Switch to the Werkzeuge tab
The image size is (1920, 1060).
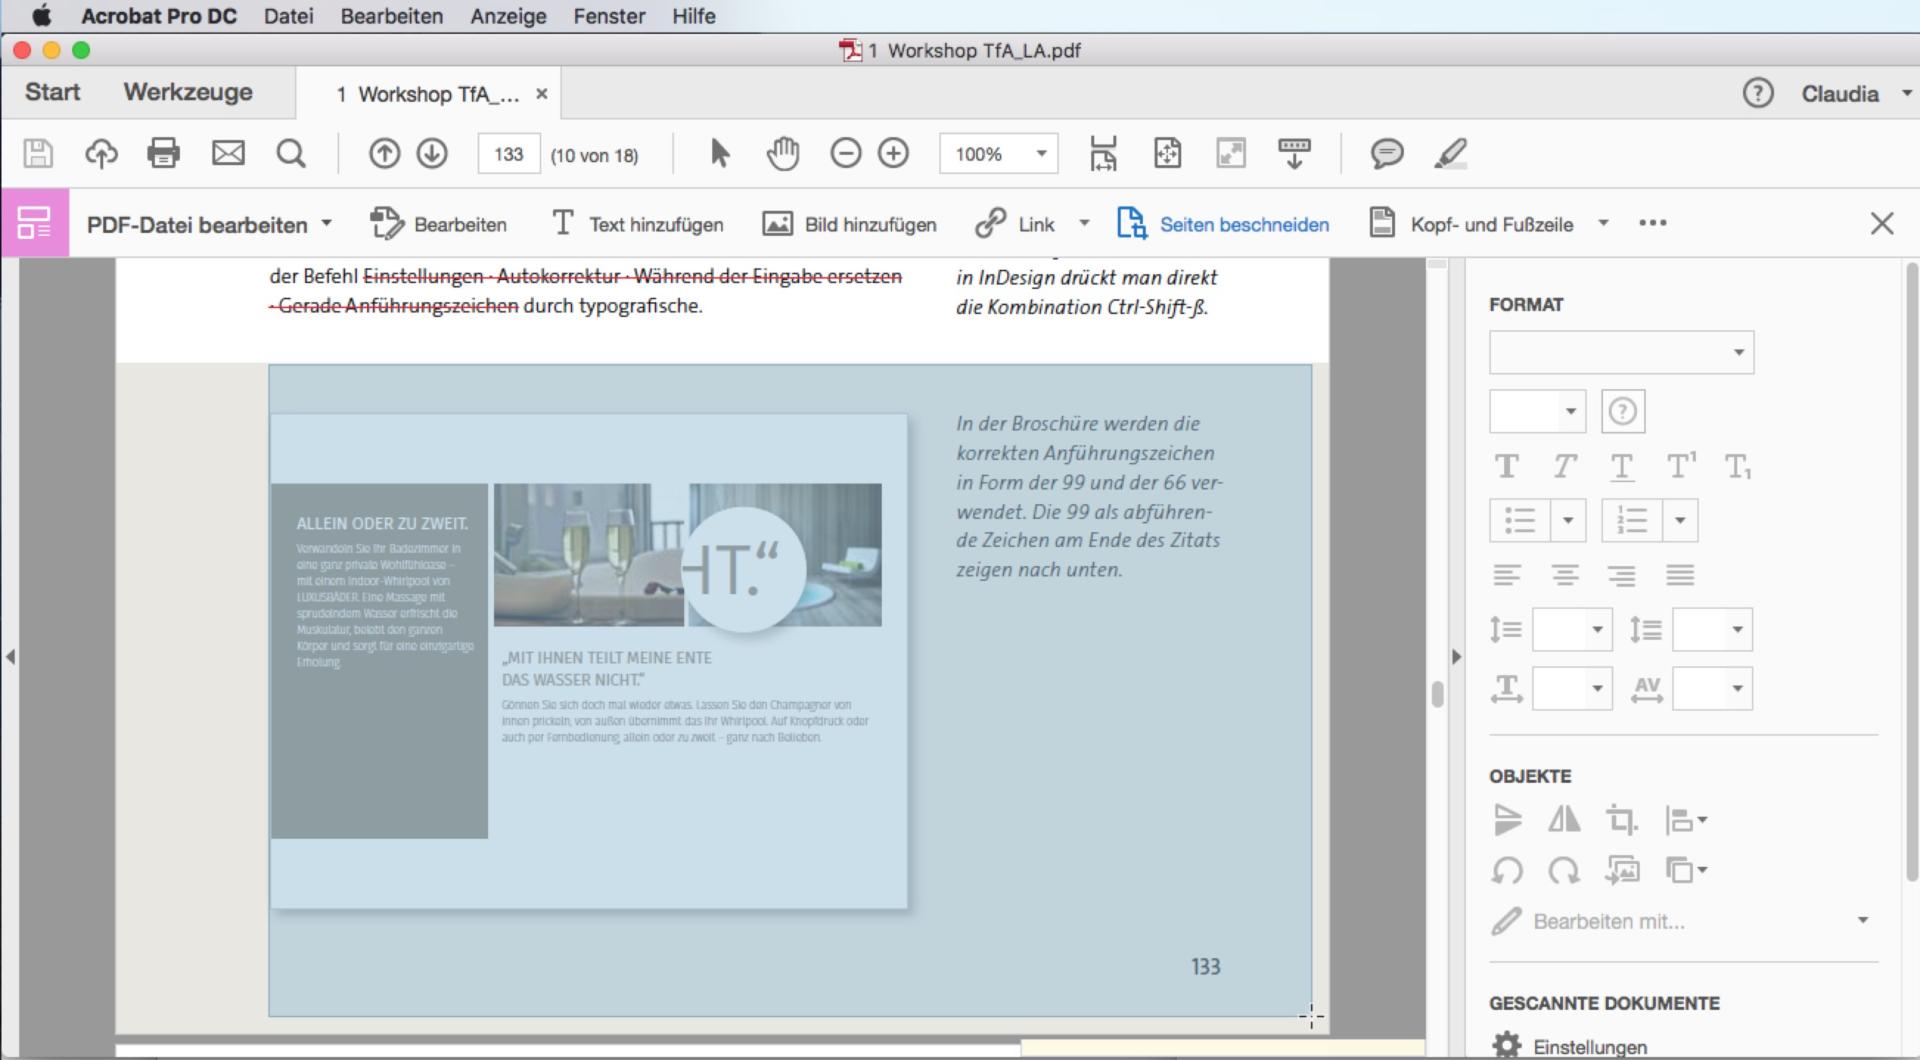tap(188, 92)
